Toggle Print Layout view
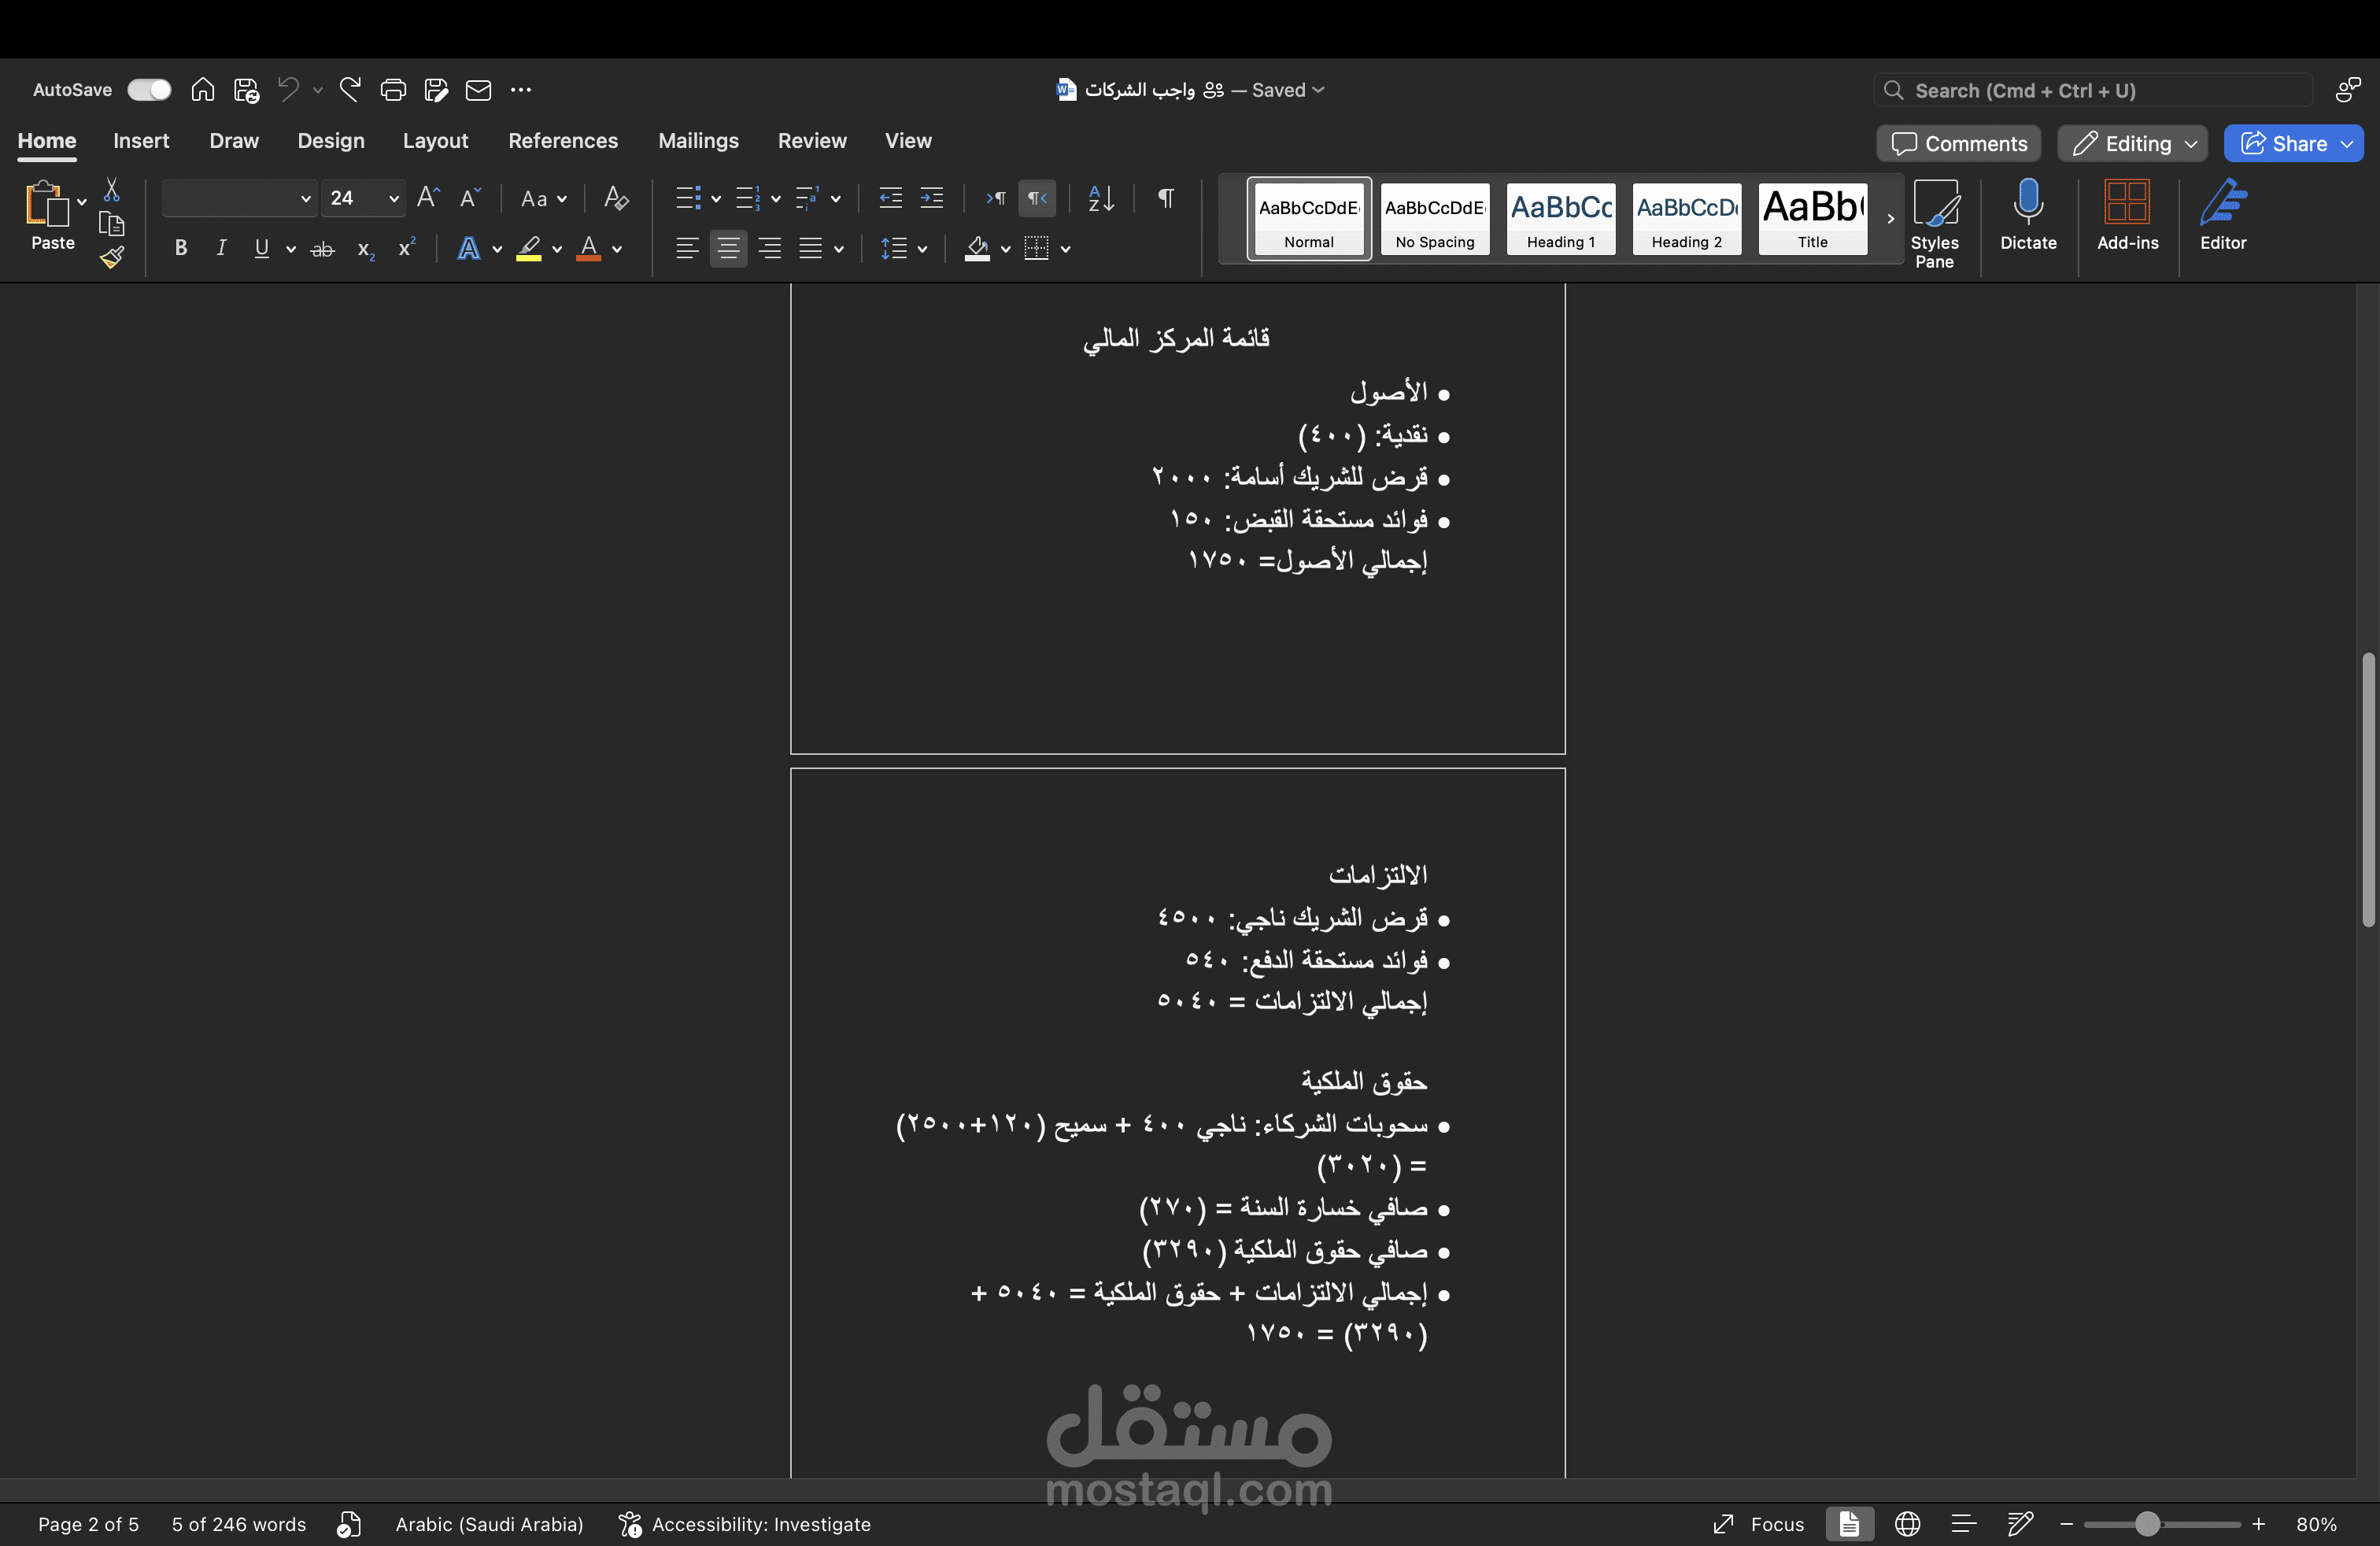Screen dimensions: 2380x1546 tap(1849, 1524)
